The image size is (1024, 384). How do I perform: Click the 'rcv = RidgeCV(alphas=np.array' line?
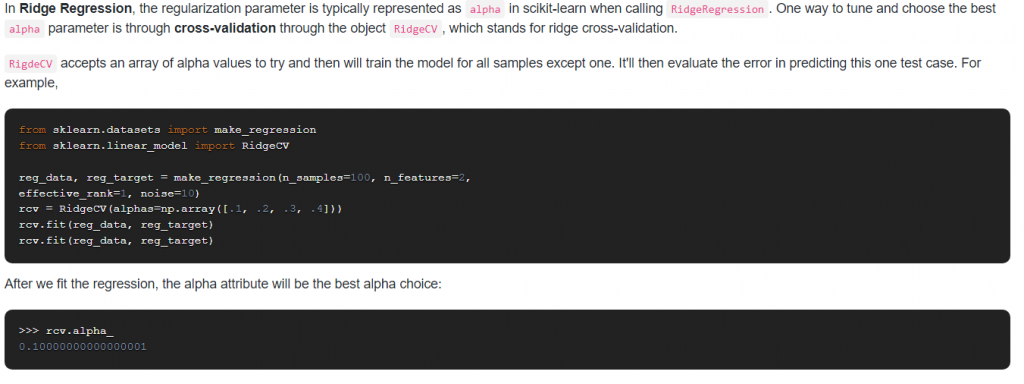pyautogui.click(x=181, y=209)
